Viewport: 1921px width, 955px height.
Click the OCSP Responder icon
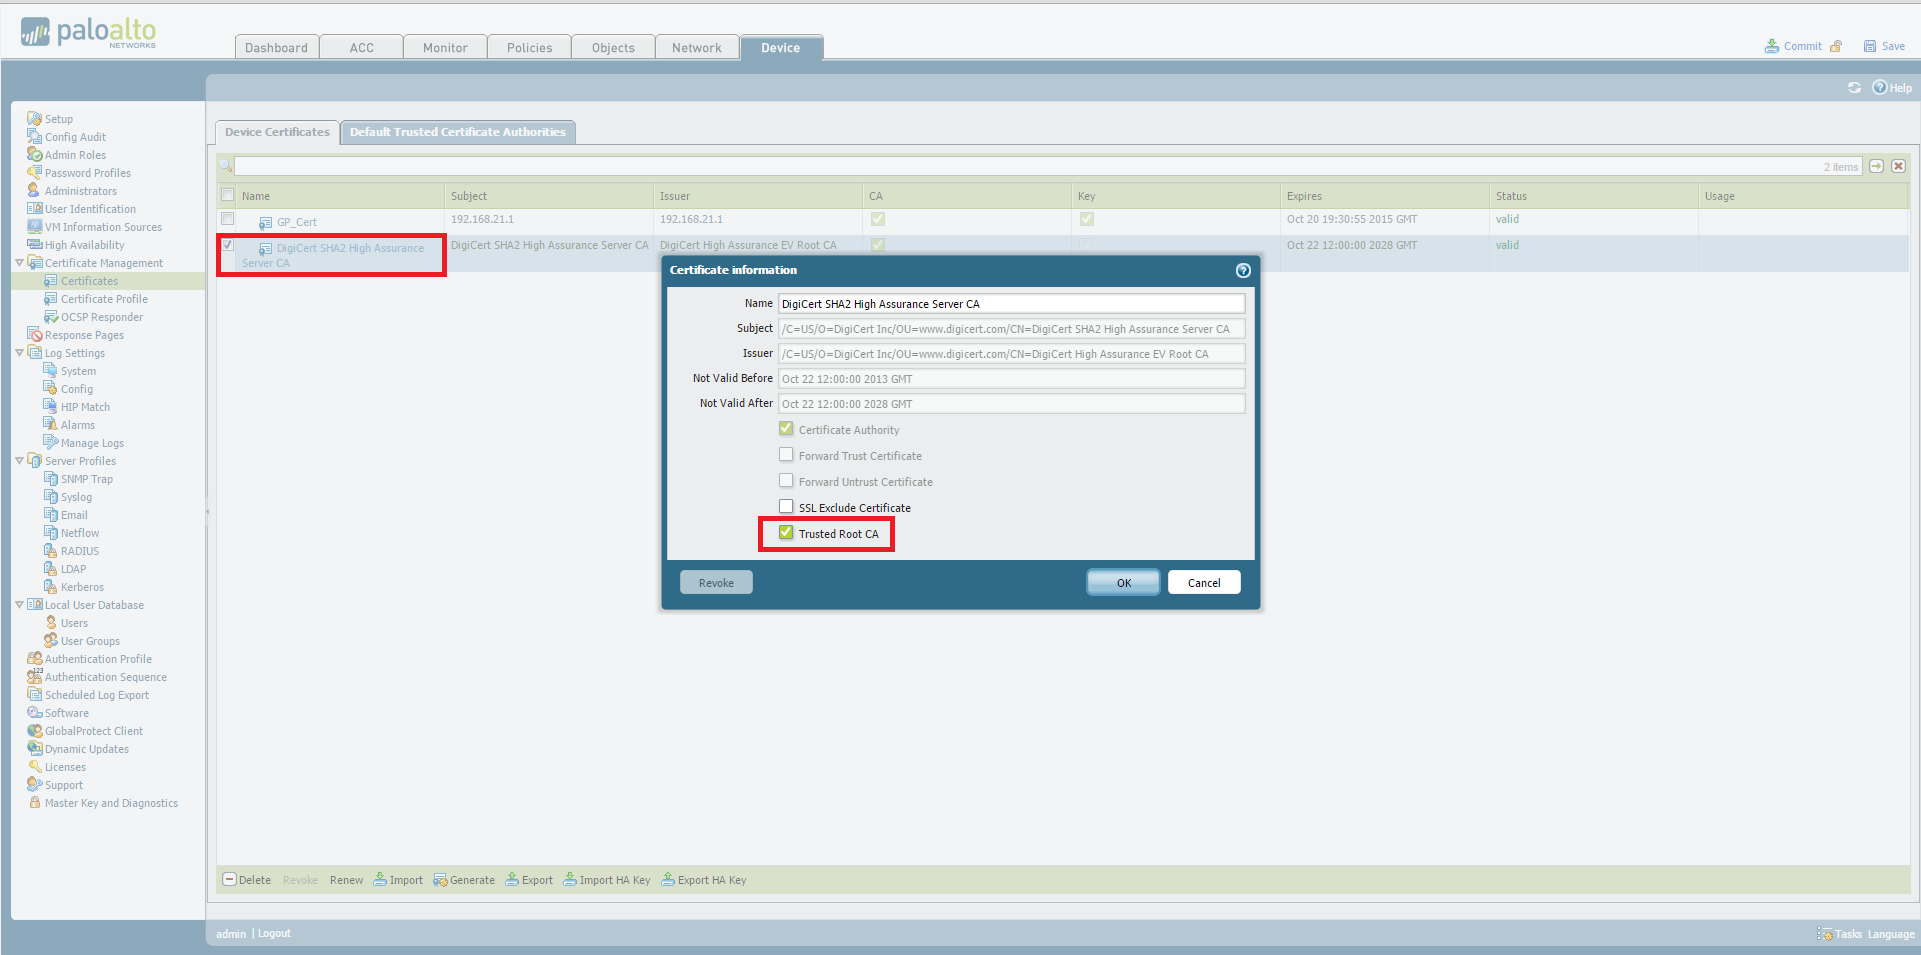point(50,317)
